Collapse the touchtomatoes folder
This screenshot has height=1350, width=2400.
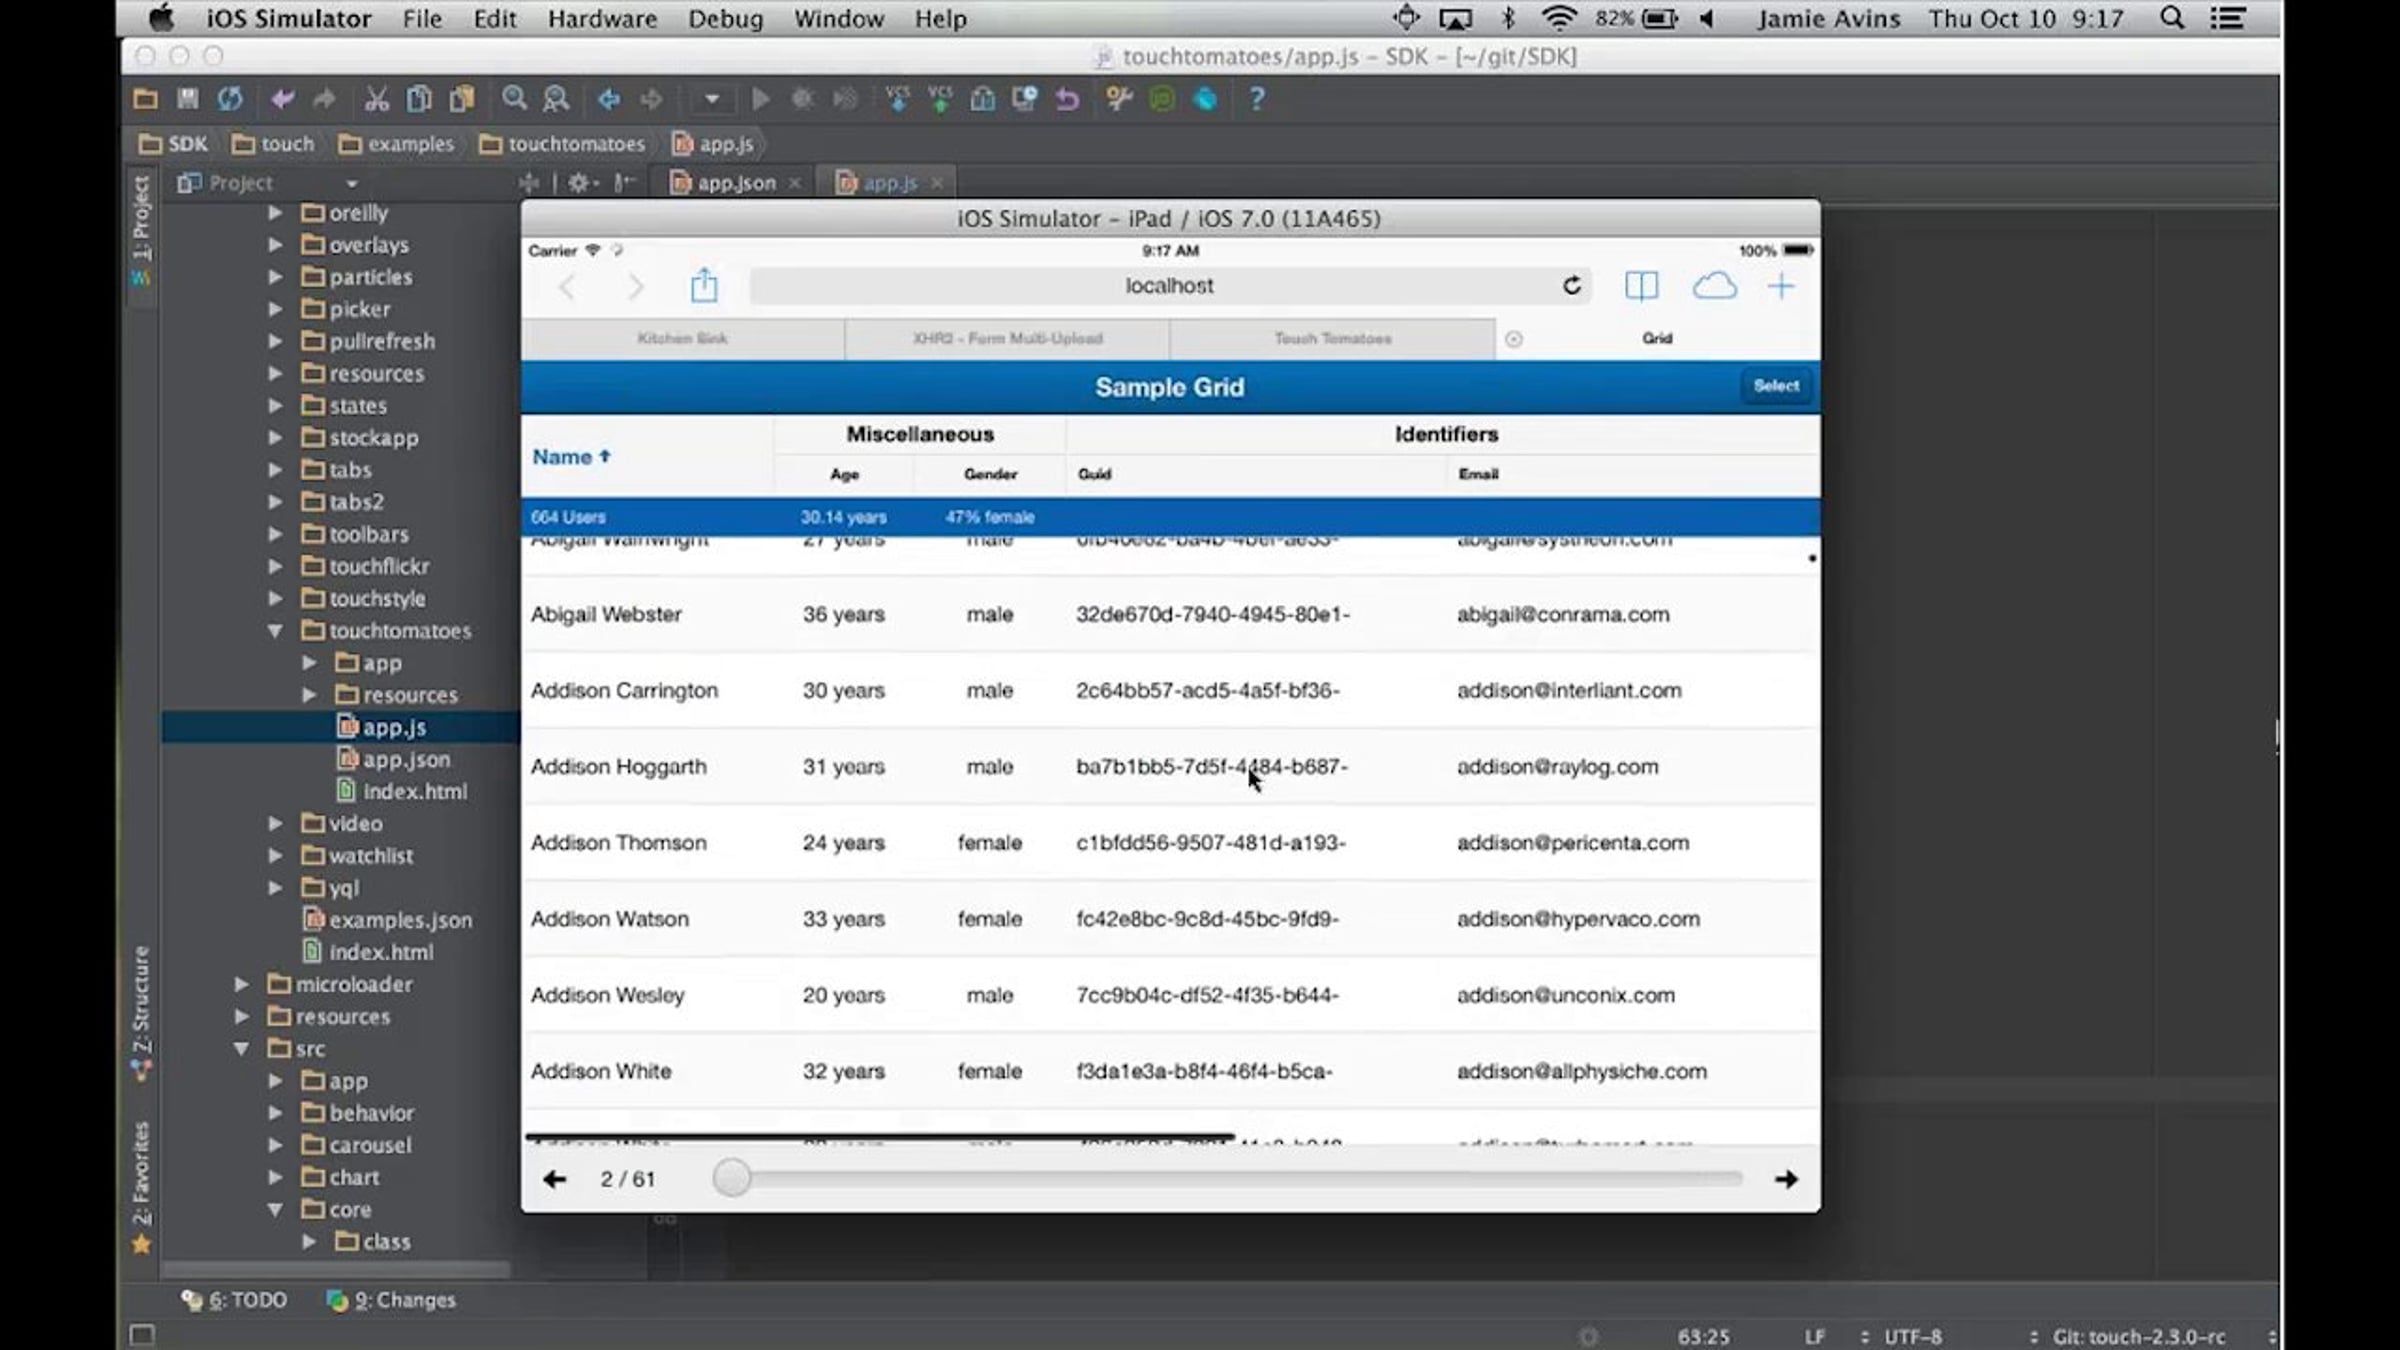click(275, 631)
